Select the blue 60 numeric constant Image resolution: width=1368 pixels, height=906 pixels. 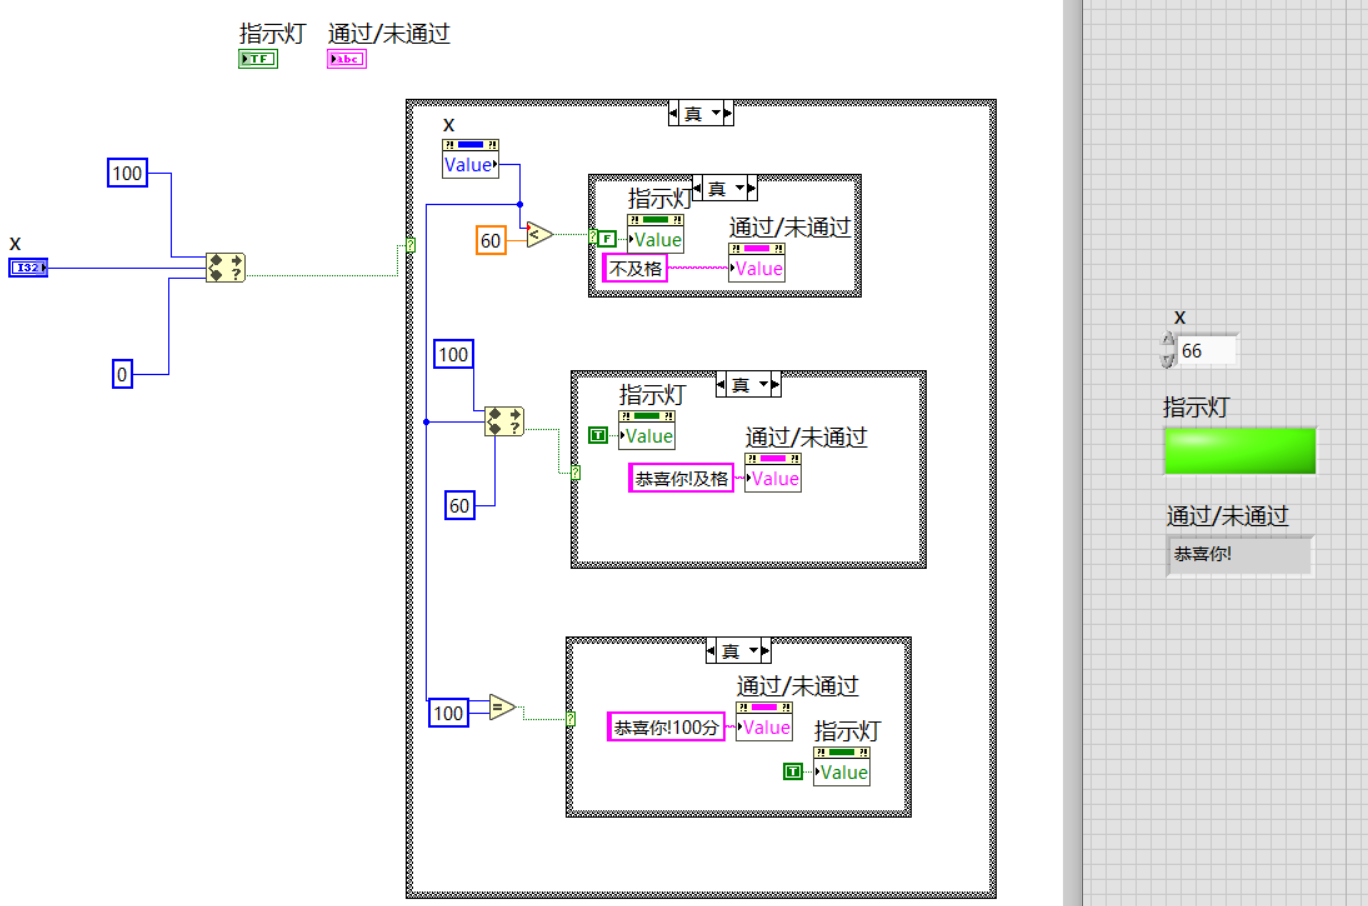(459, 506)
